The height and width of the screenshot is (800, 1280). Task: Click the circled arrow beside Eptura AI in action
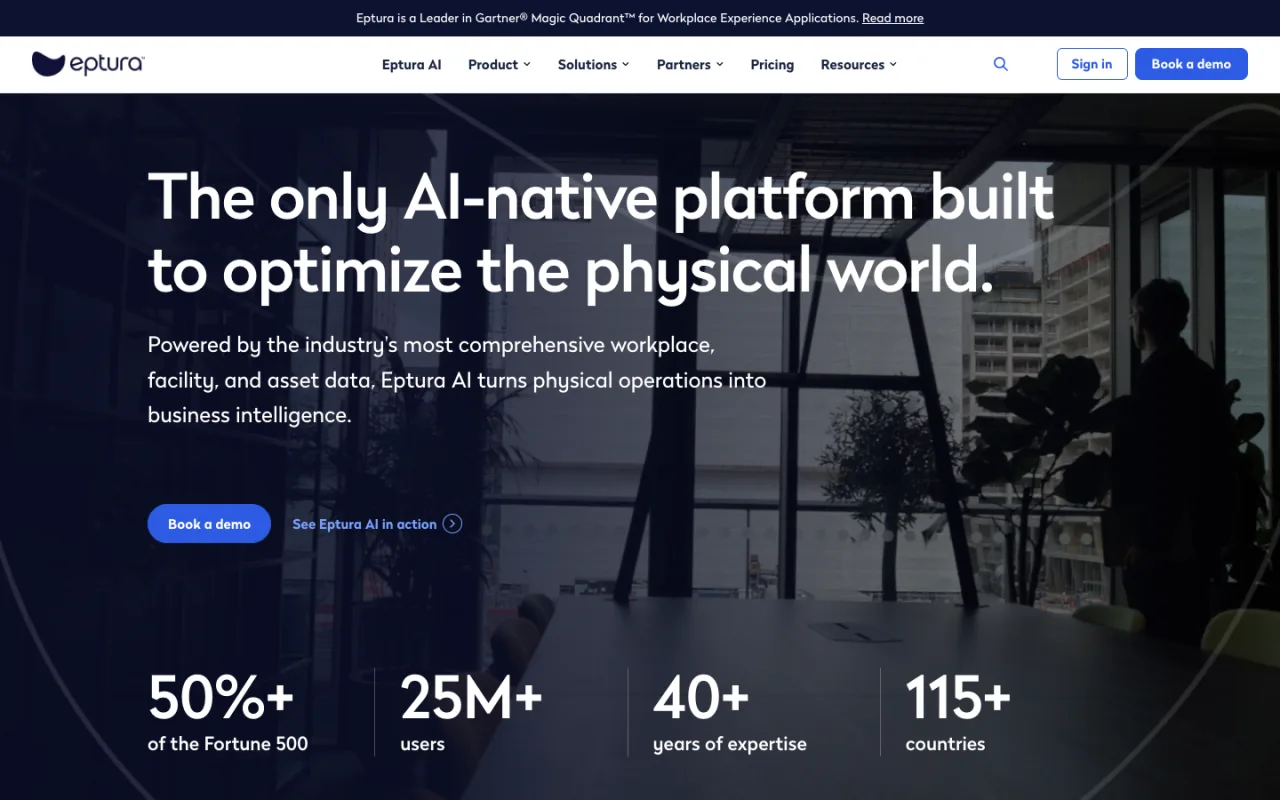tap(452, 524)
